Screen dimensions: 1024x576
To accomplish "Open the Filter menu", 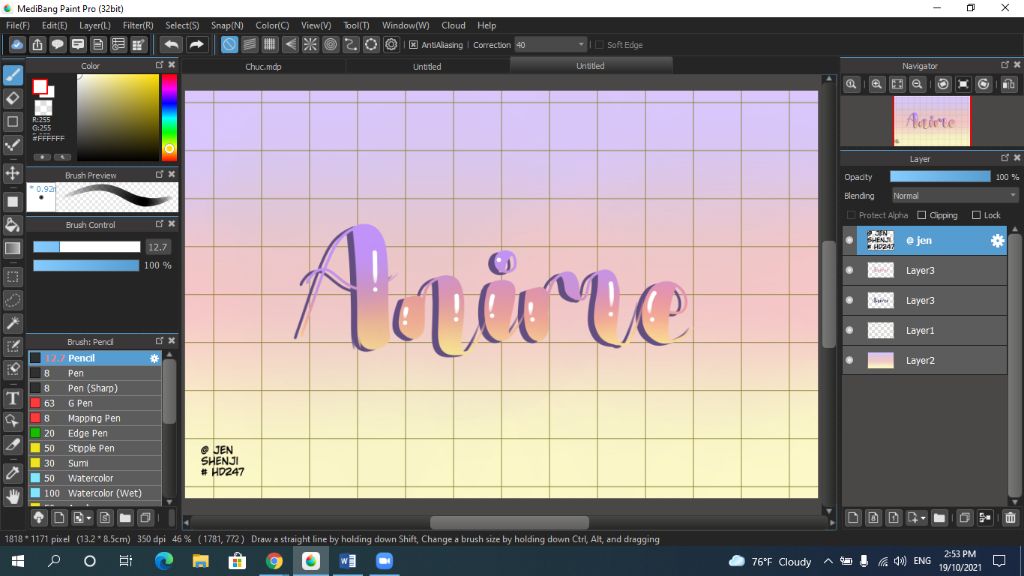I will point(138,25).
